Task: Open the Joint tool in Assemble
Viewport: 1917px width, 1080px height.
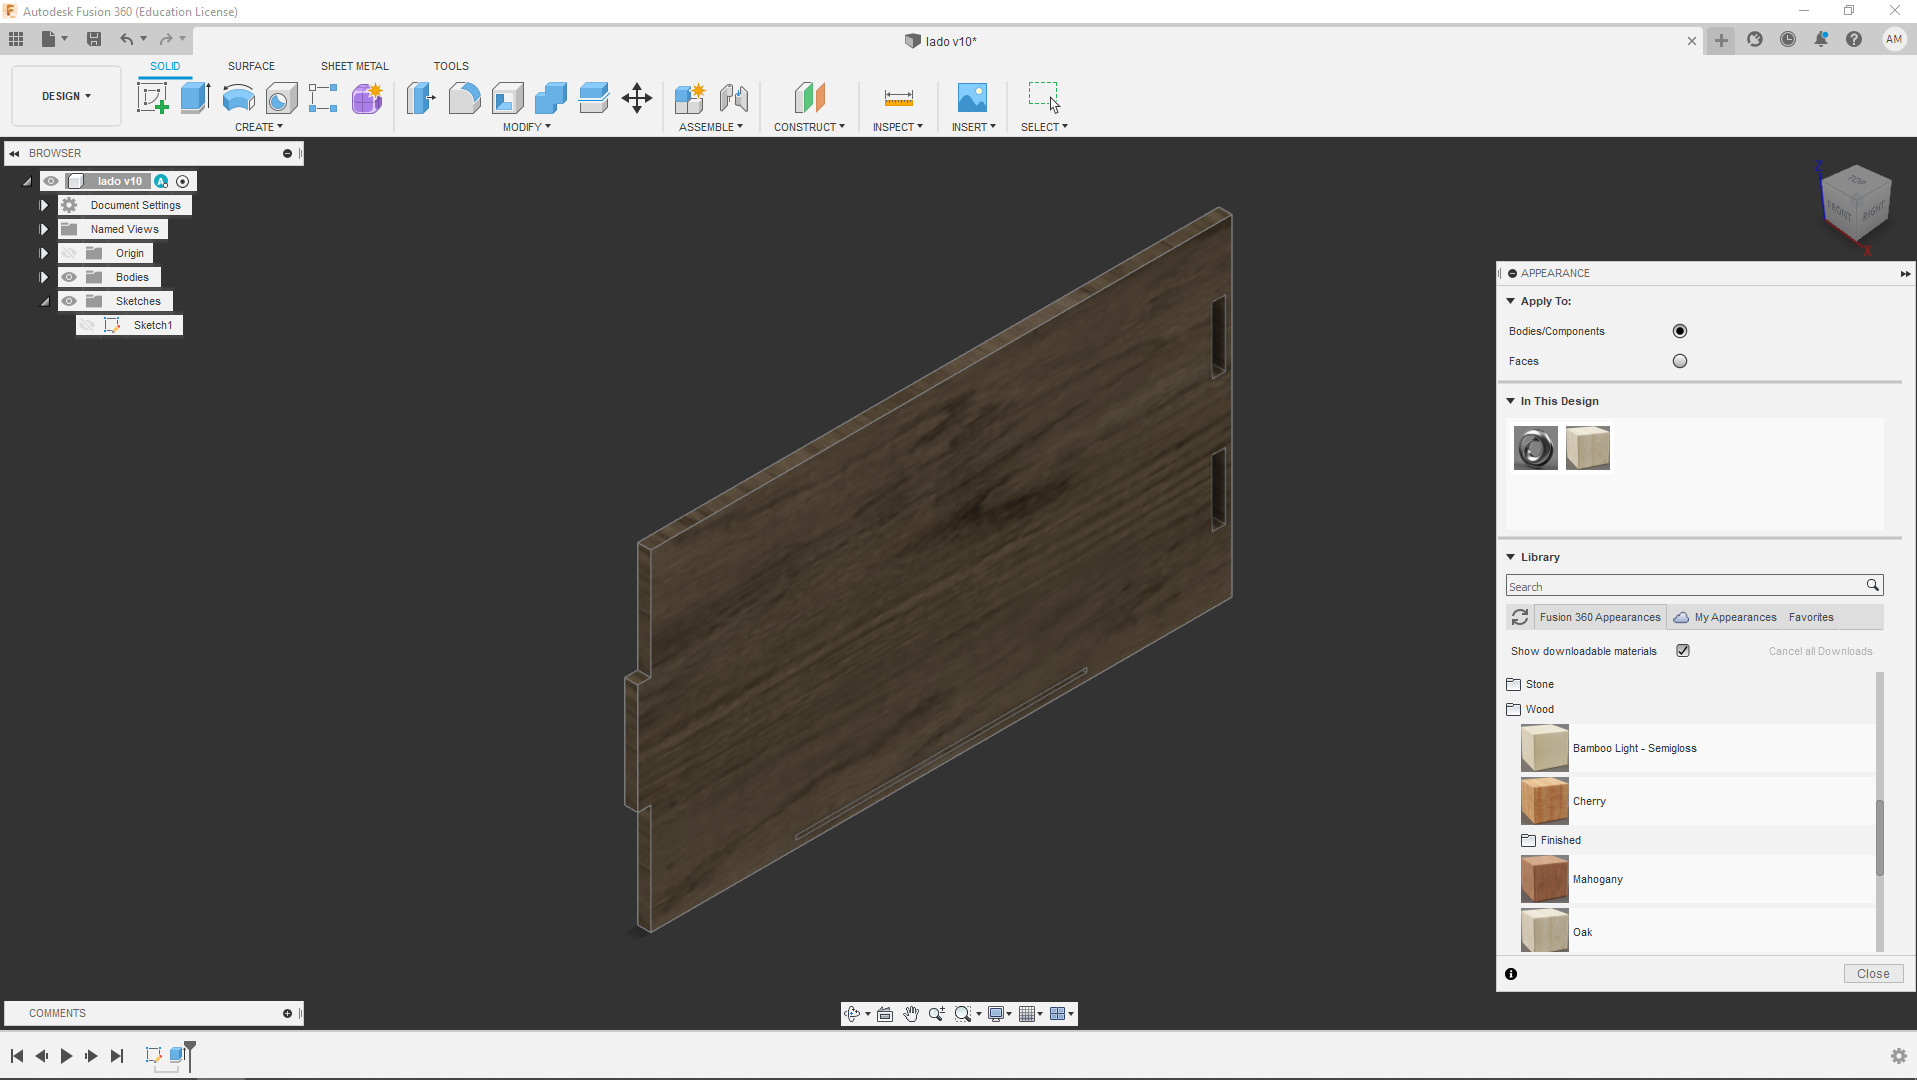Action: pos(733,98)
